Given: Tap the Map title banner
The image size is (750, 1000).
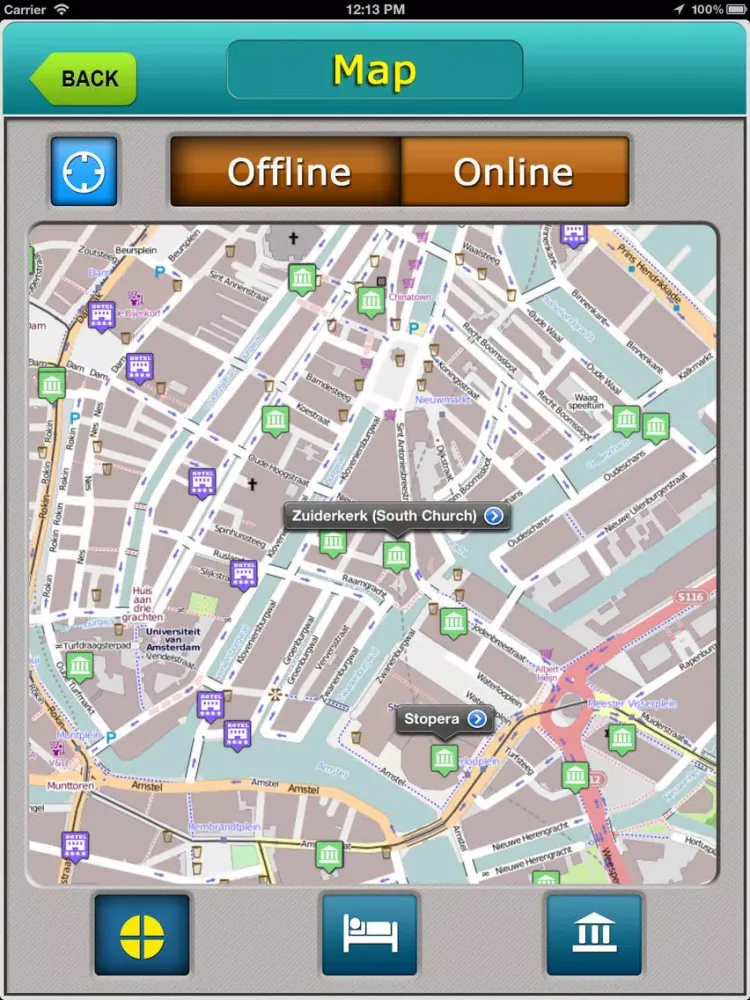Looking at the screenshot, I should click(375, 70).
